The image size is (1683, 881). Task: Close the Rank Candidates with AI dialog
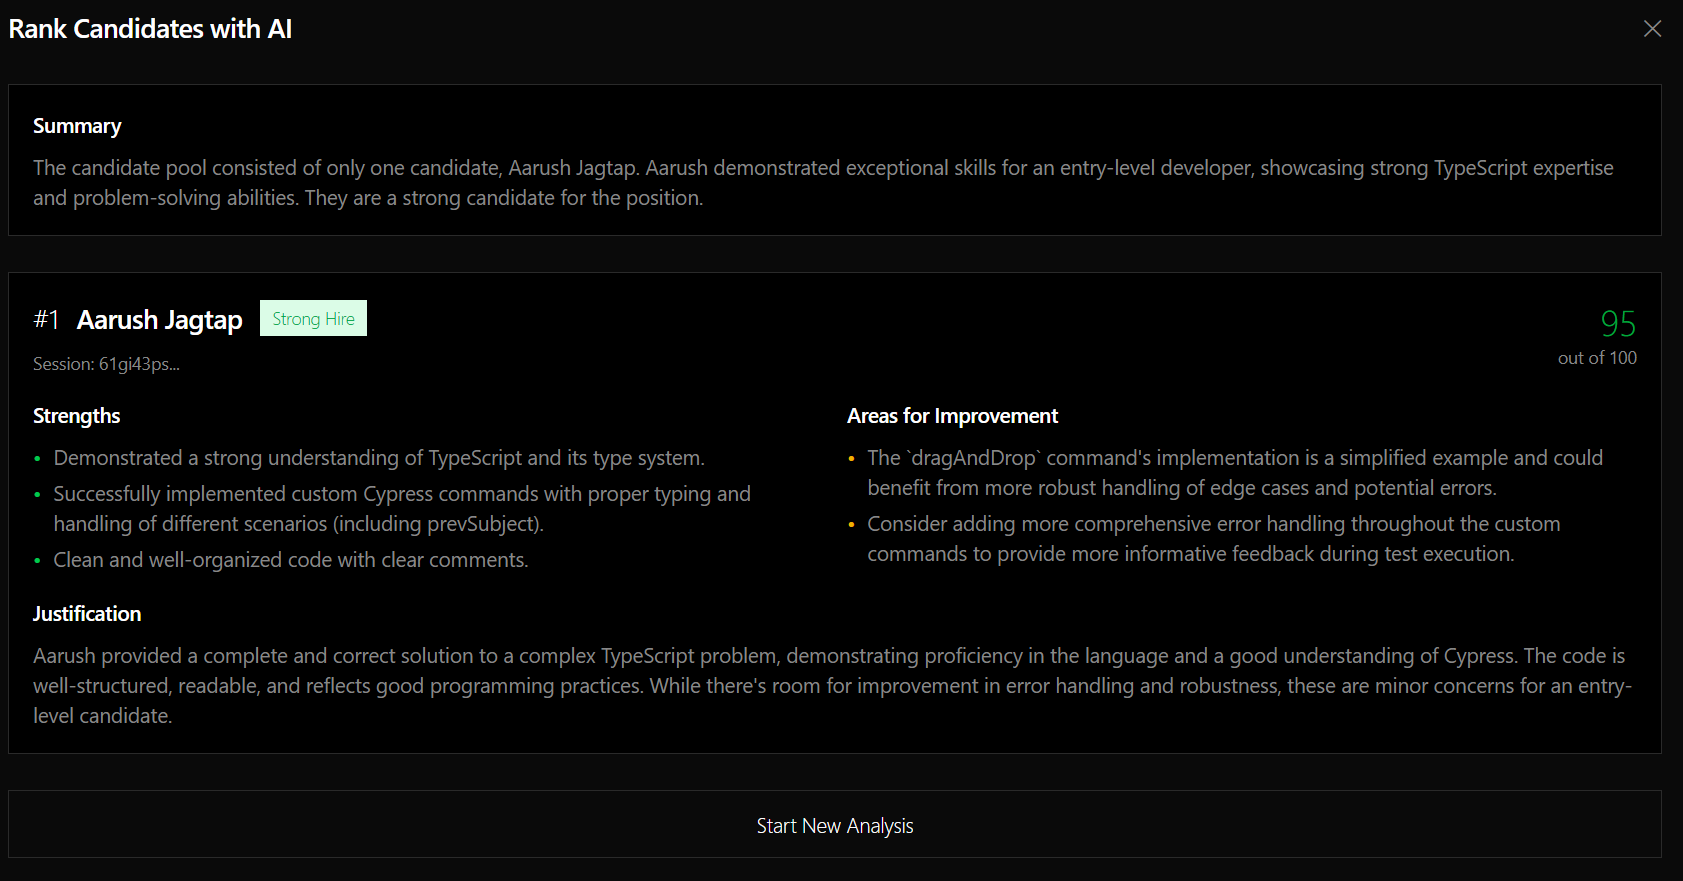pyautogui.click(x=1652, y=29)
